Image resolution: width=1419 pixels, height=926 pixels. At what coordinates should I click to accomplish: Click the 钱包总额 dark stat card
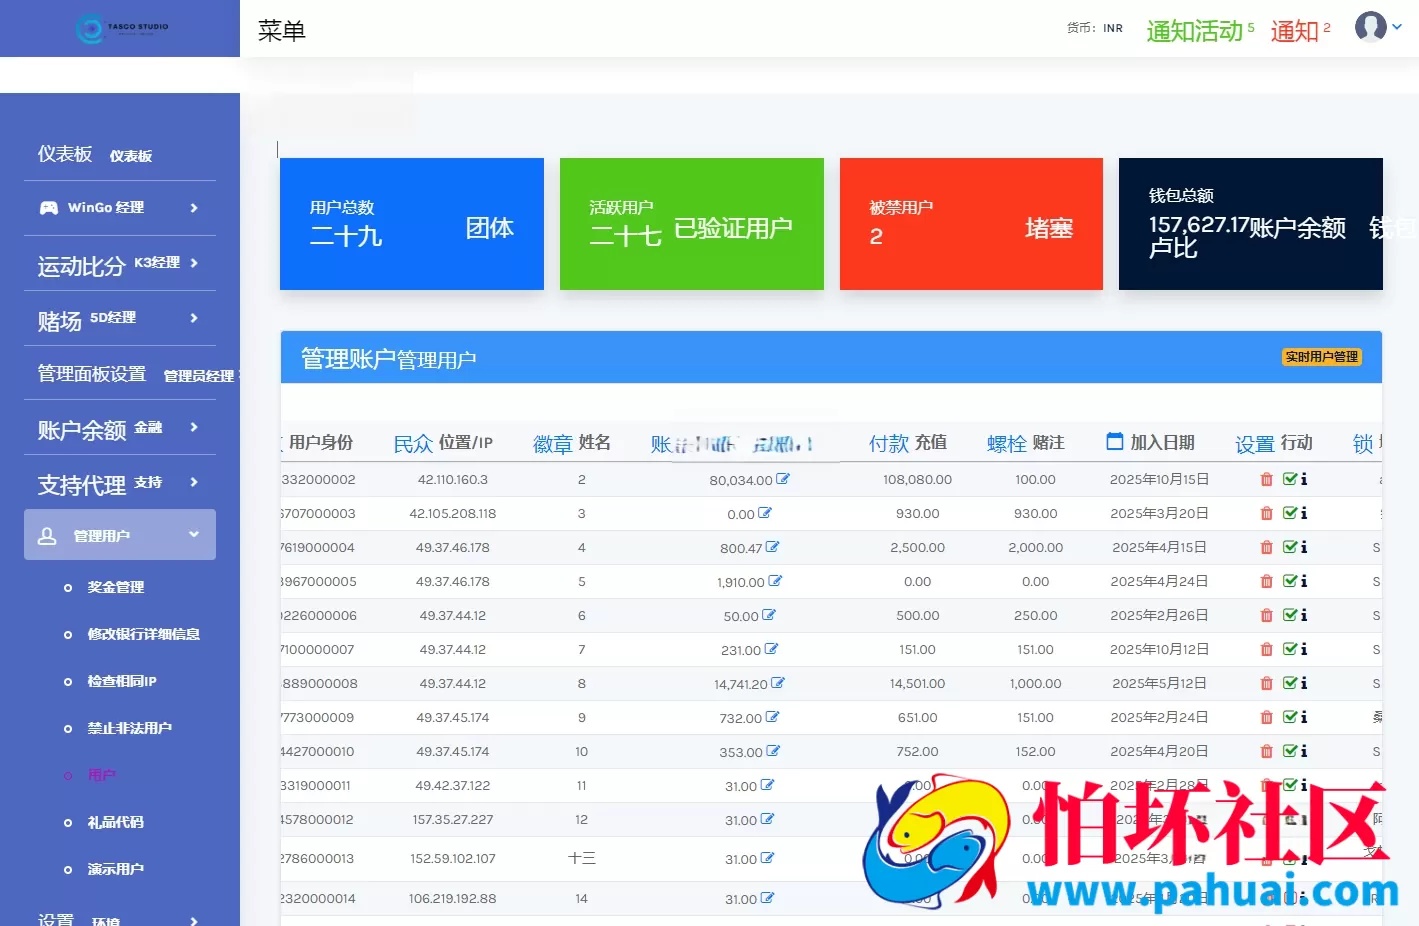click(1251, 224)
